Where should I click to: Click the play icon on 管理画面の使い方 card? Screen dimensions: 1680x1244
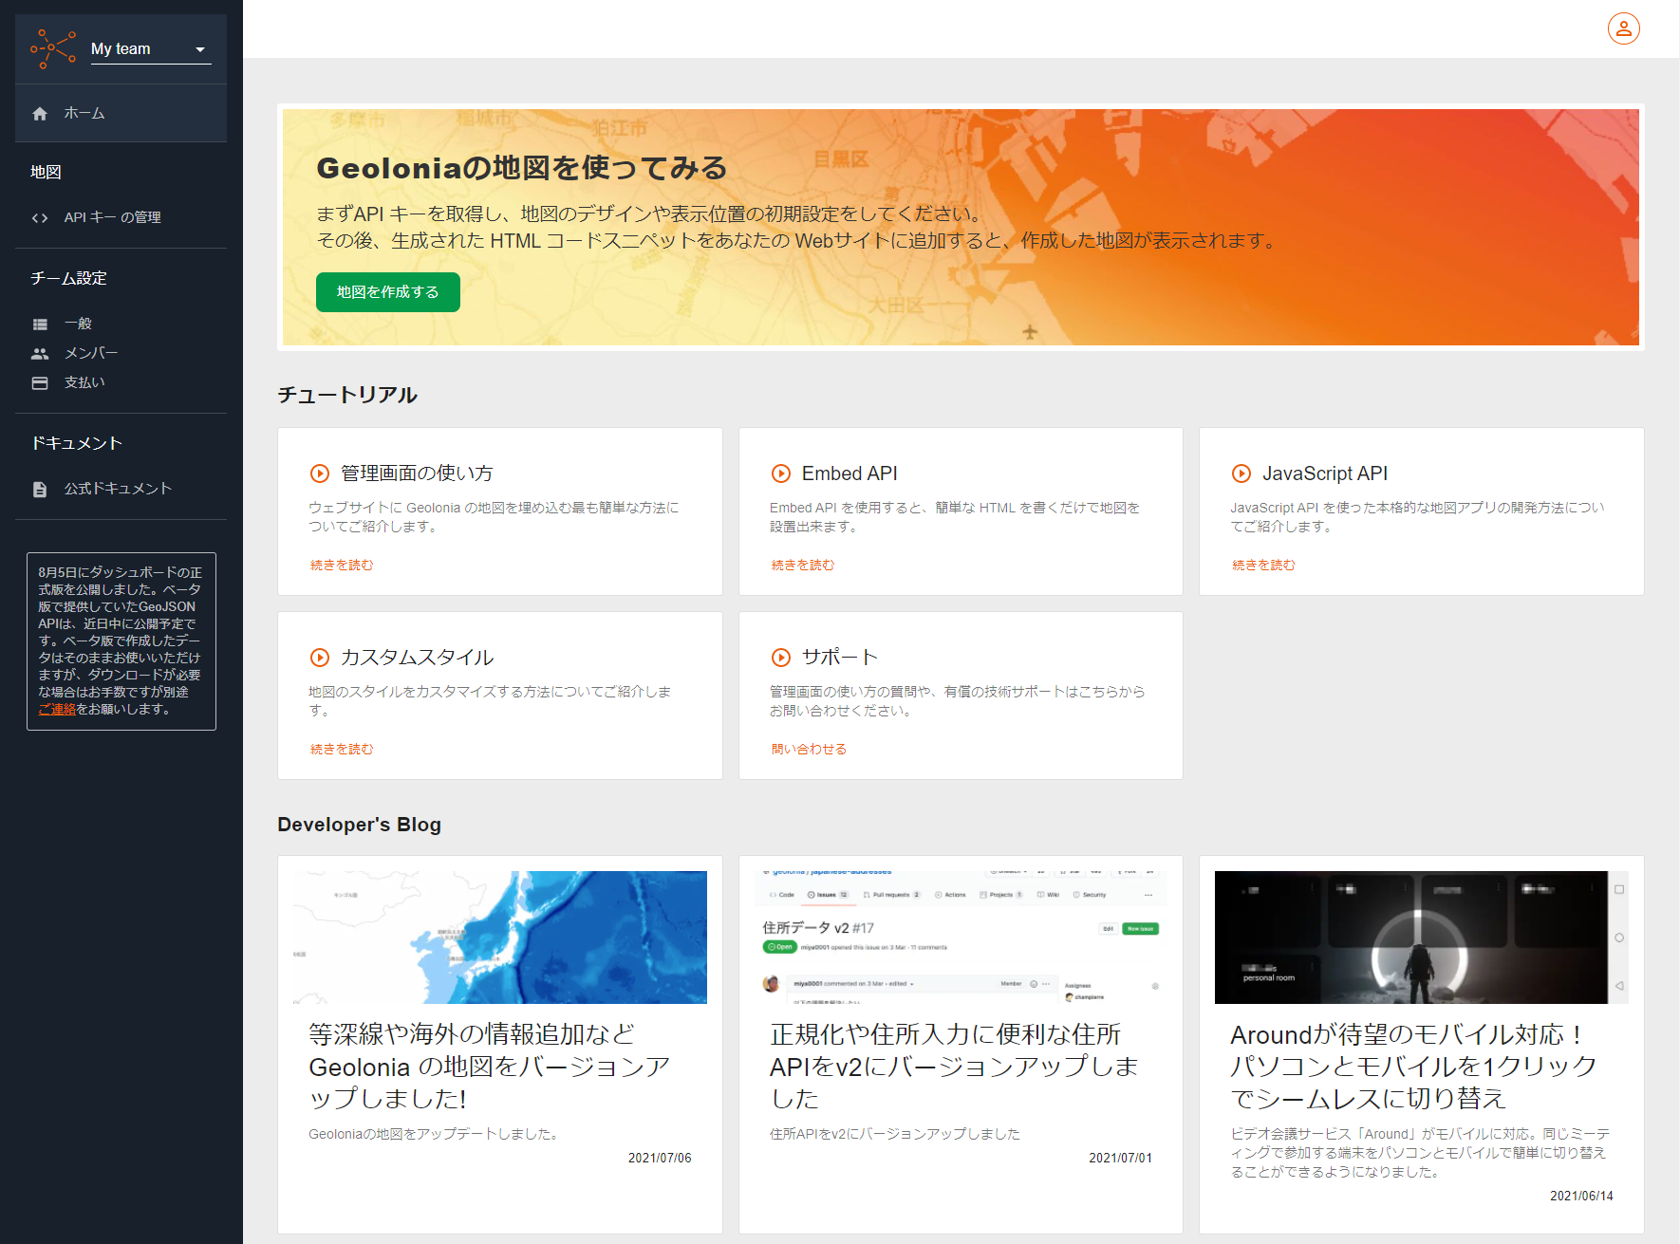[x=320, y=472]
